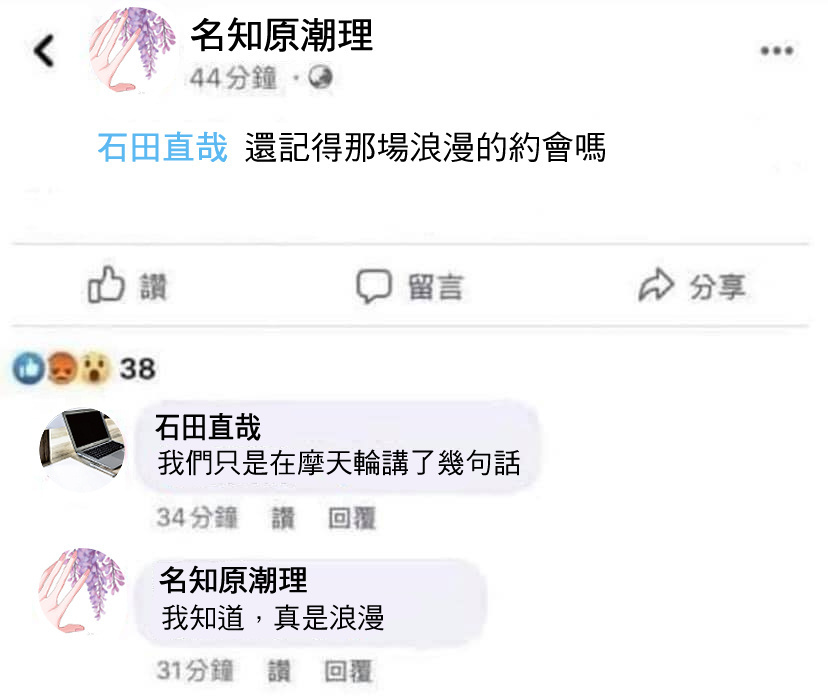Open the tagged 石田直哉 profile link
This screenshot has height=696, width=828.
[163, 147]
